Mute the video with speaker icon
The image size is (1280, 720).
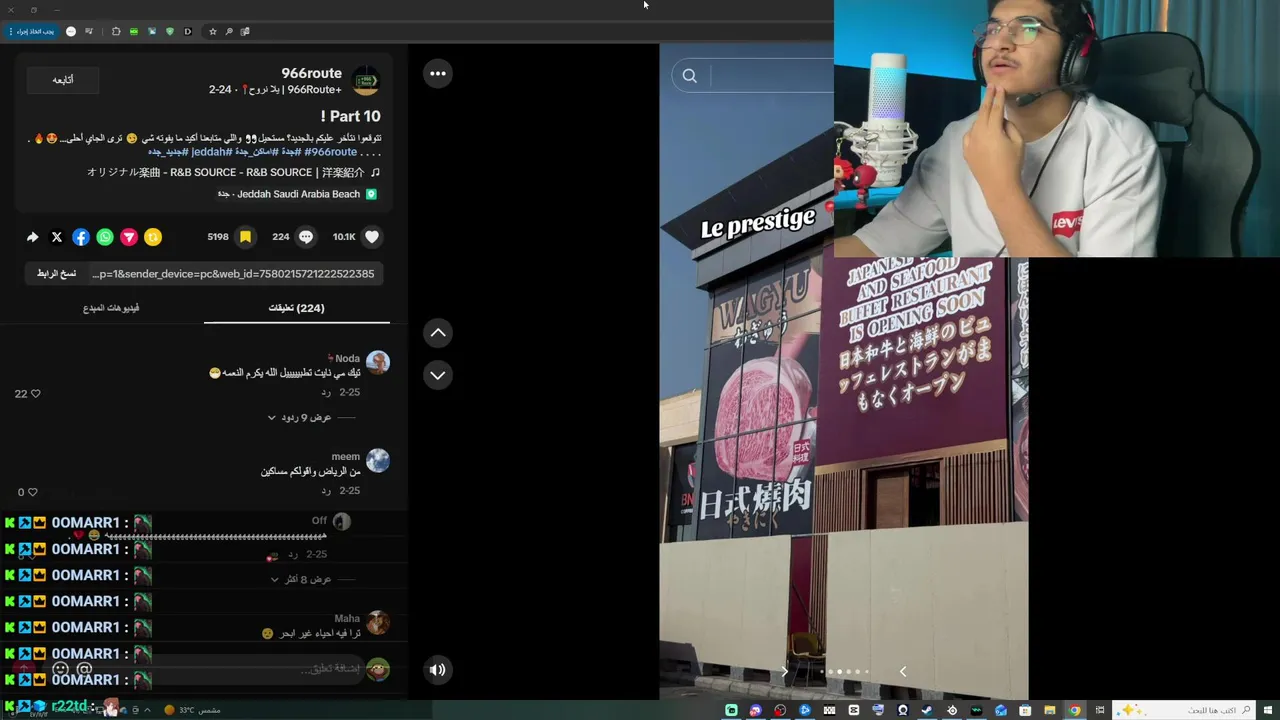tap(437, 670)
